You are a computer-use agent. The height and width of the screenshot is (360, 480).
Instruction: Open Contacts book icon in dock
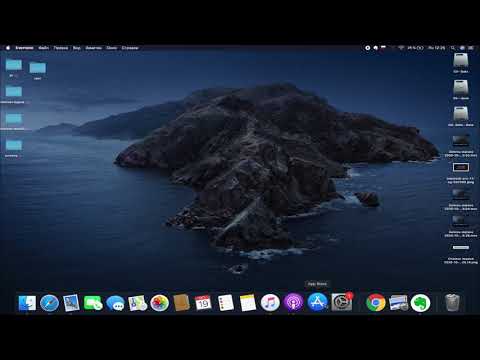pyautogui.click(x=181, y=303)
